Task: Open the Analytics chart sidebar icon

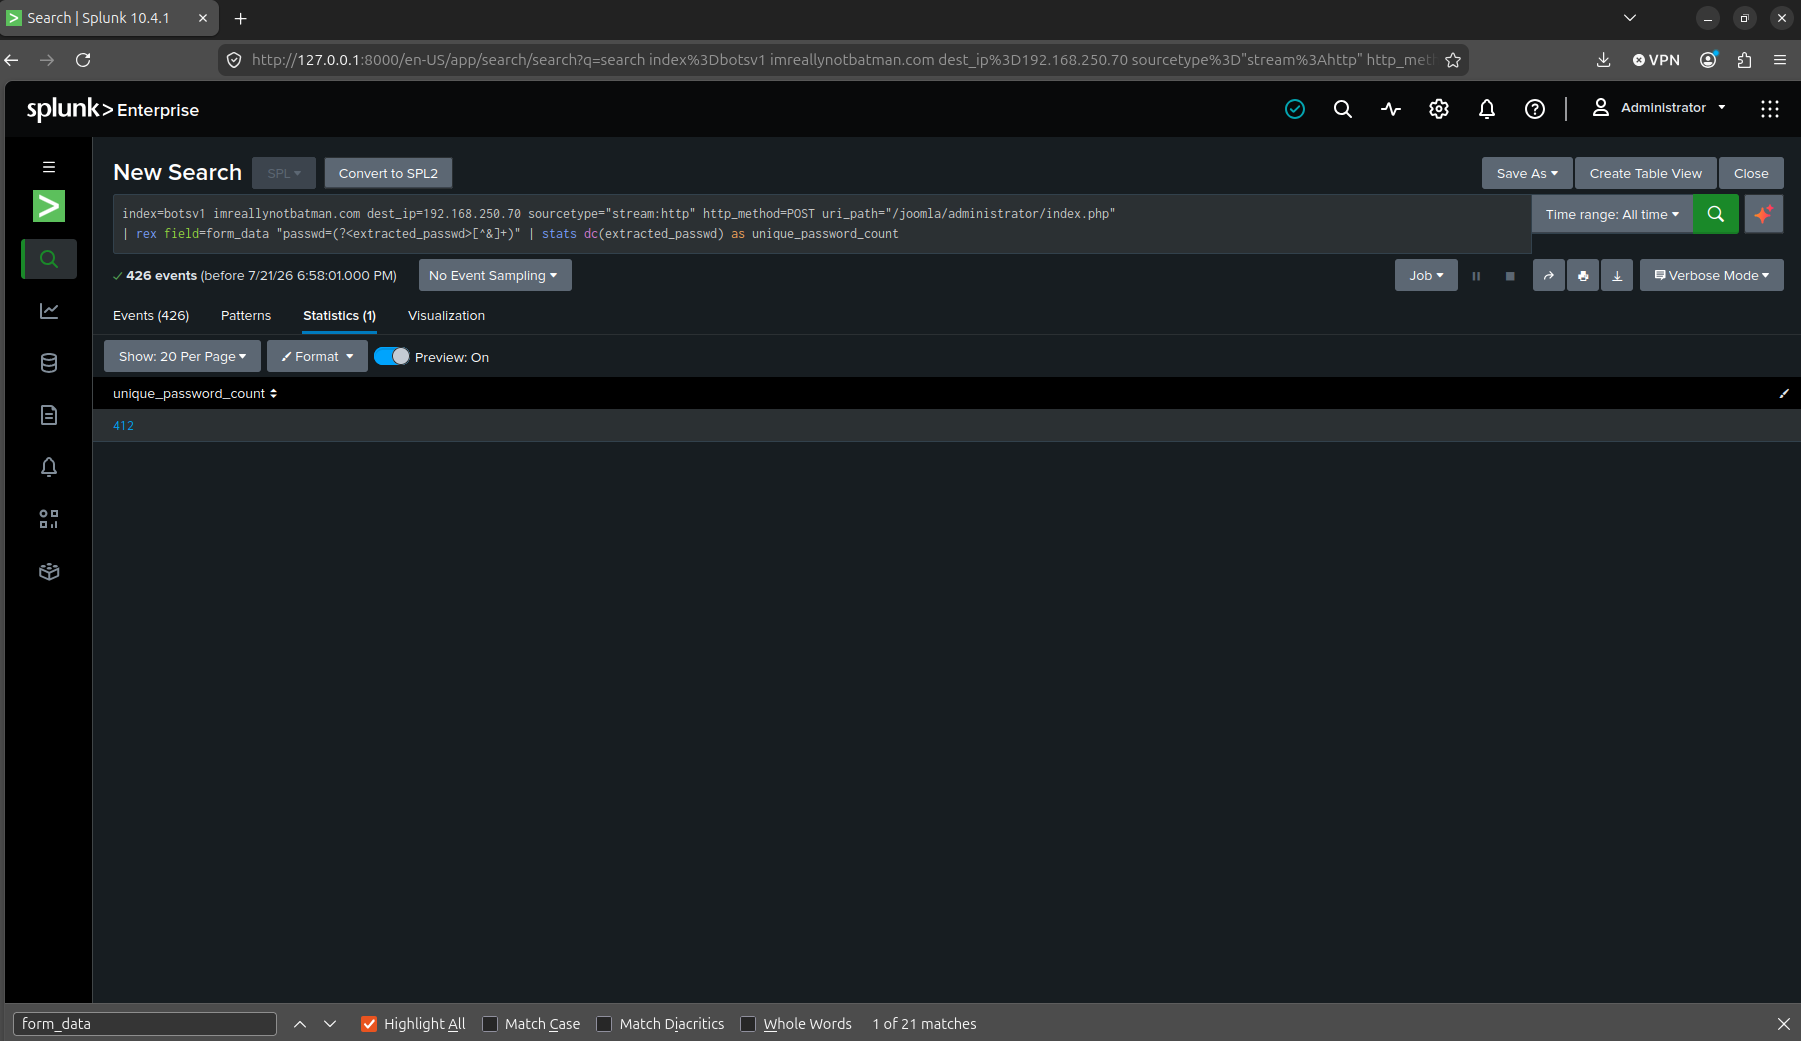Action: coord(49,311)
